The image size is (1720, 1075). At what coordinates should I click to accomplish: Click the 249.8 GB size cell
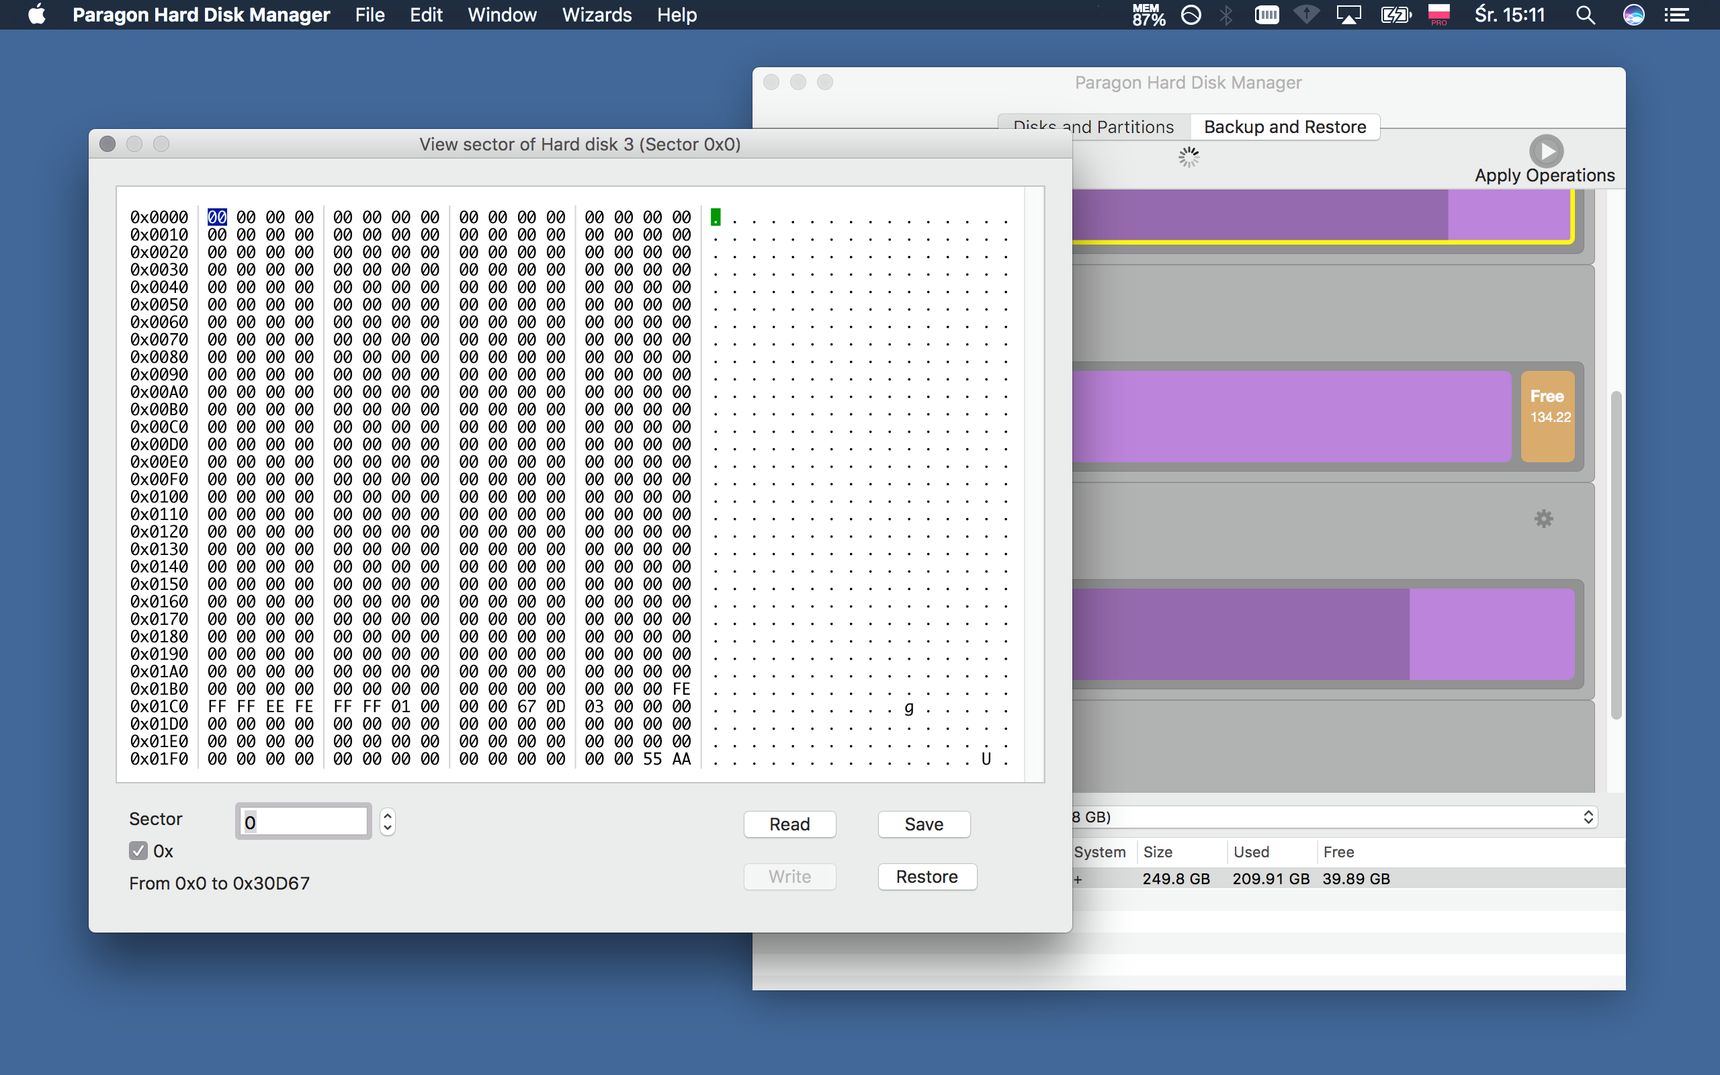1176,879
